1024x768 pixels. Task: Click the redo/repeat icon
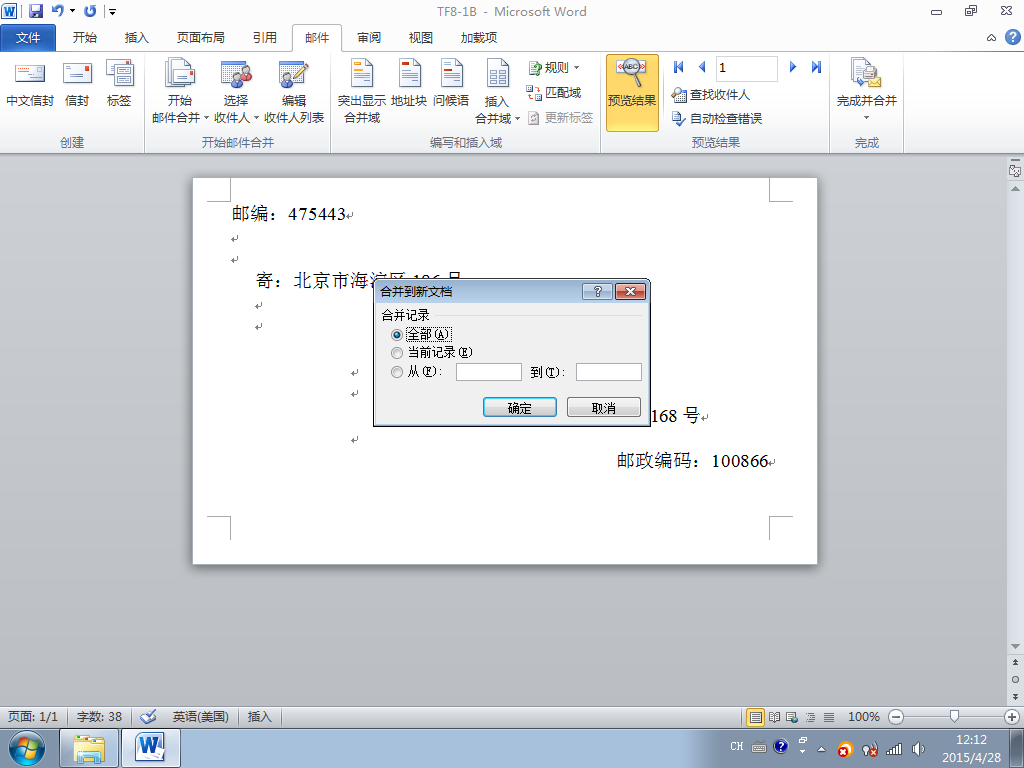point(90,11)
